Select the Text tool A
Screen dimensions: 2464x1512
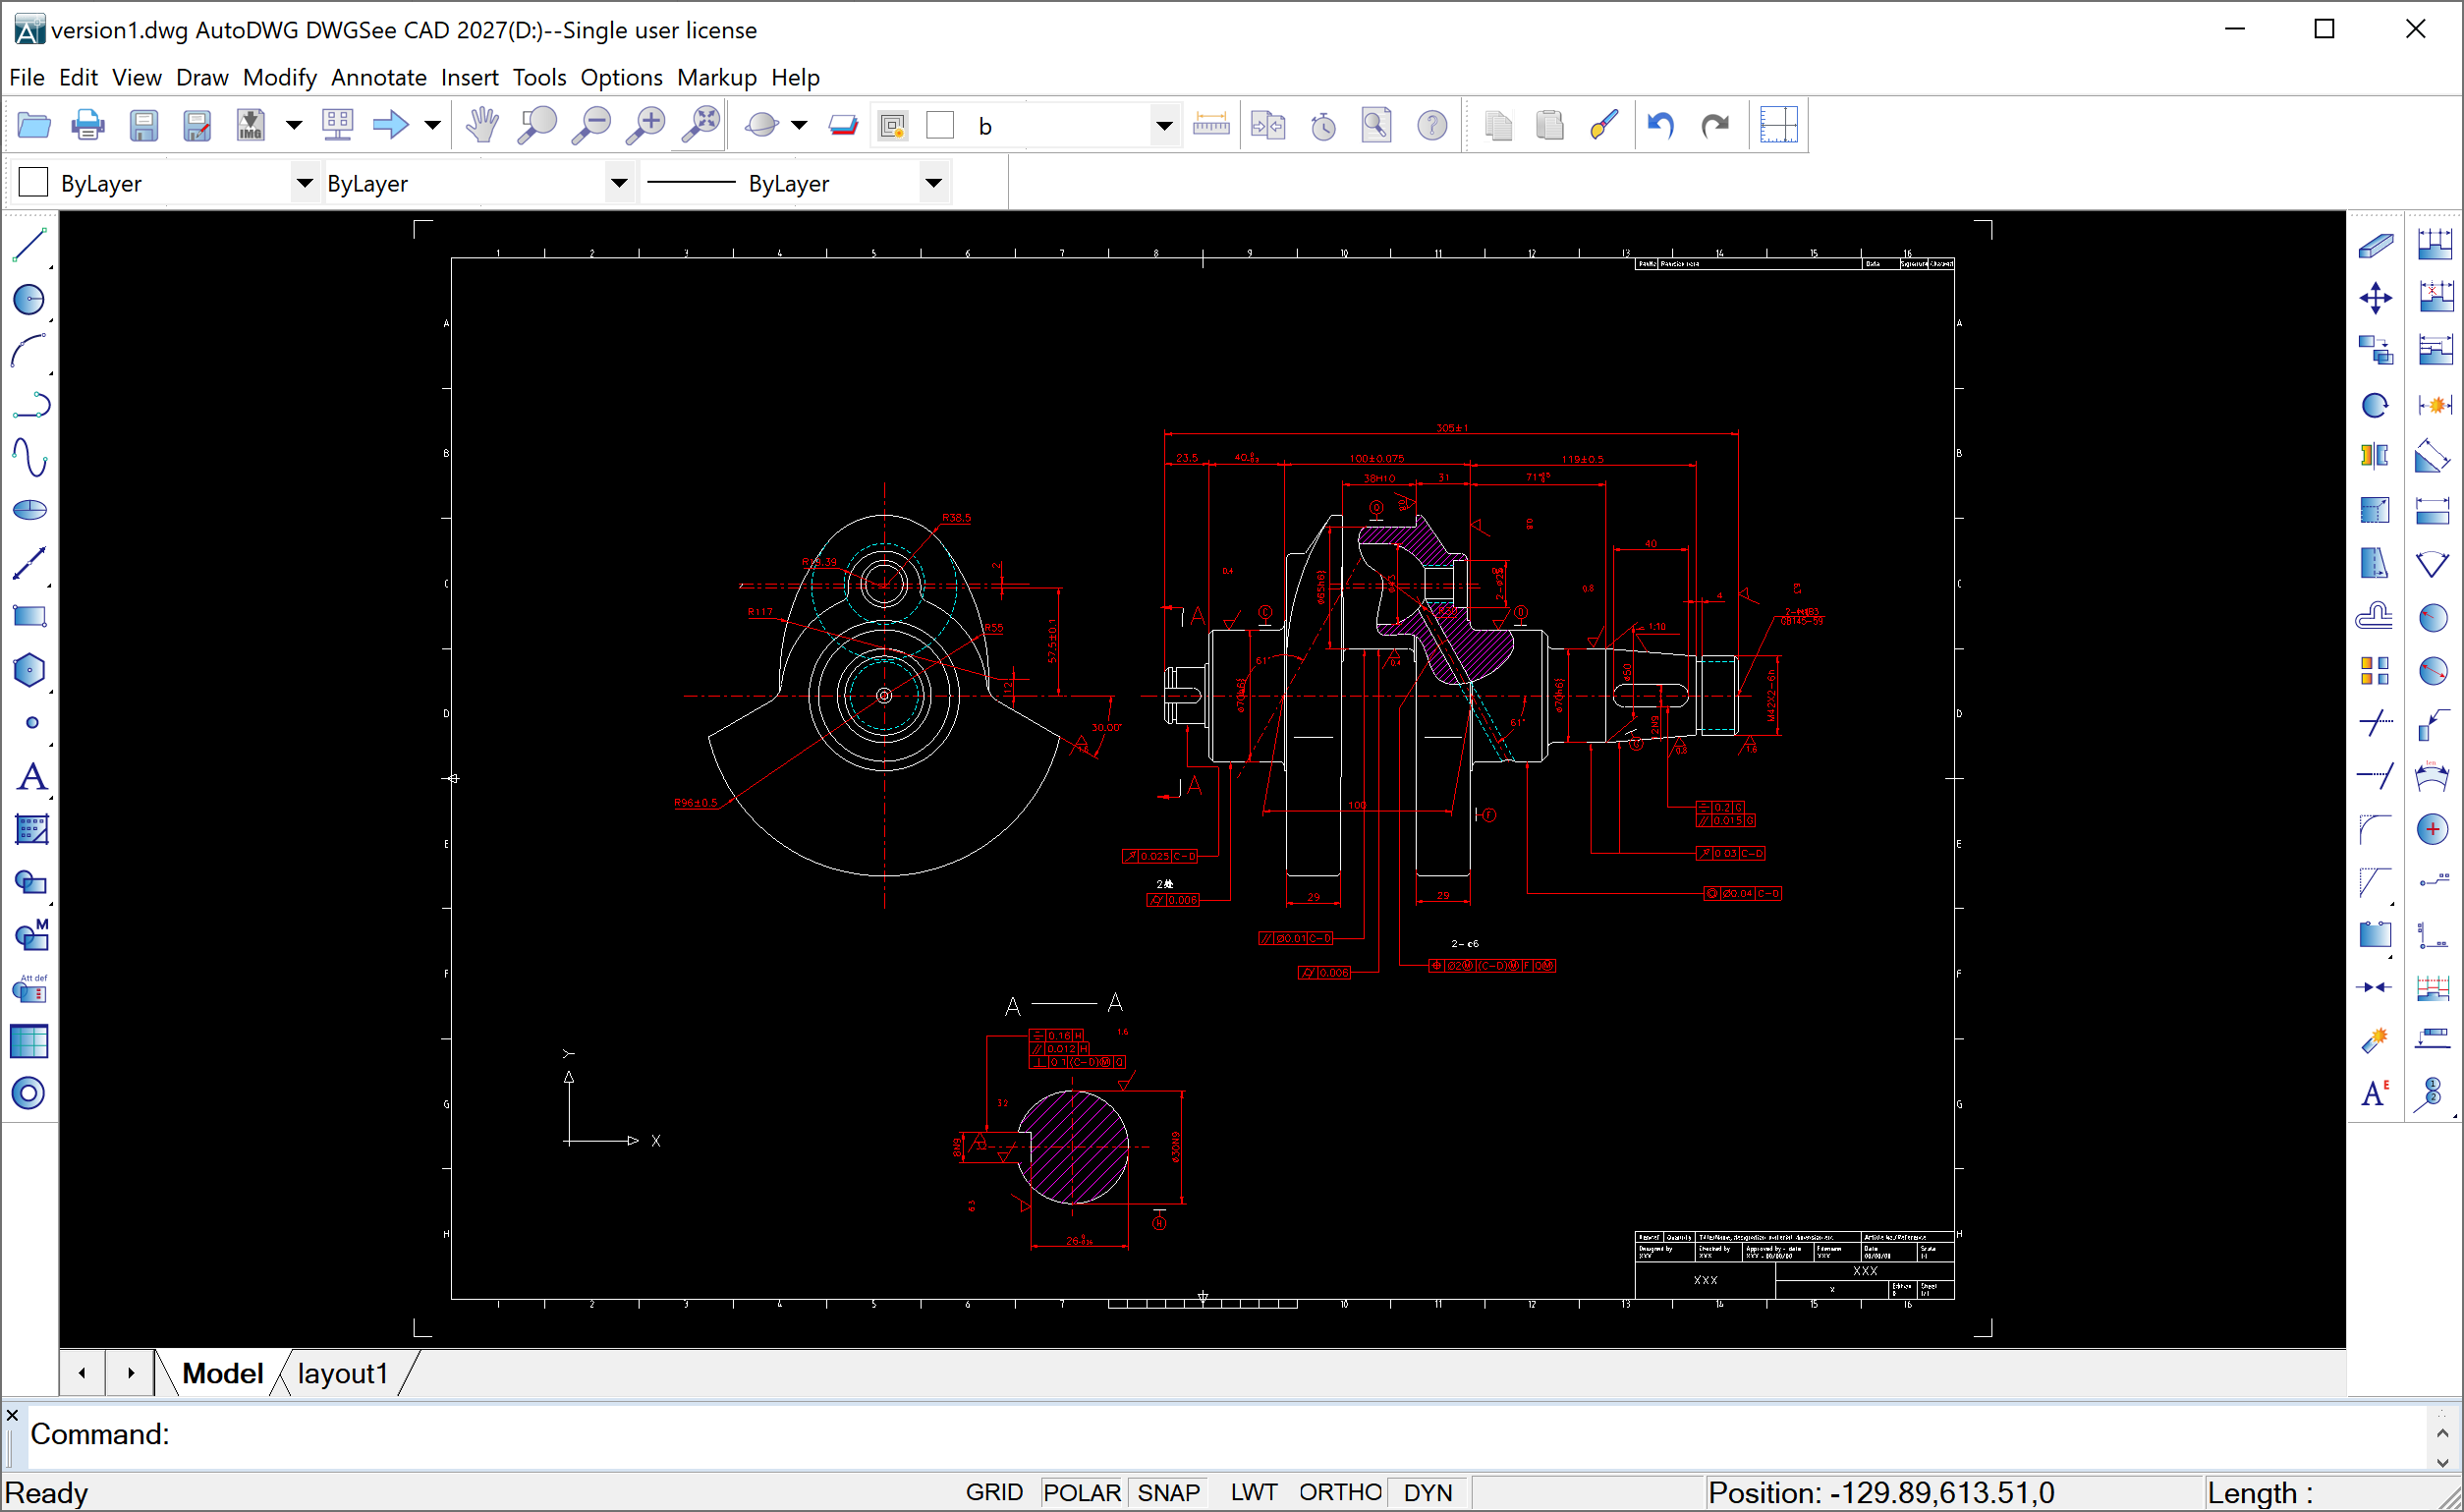coord(32,776)
